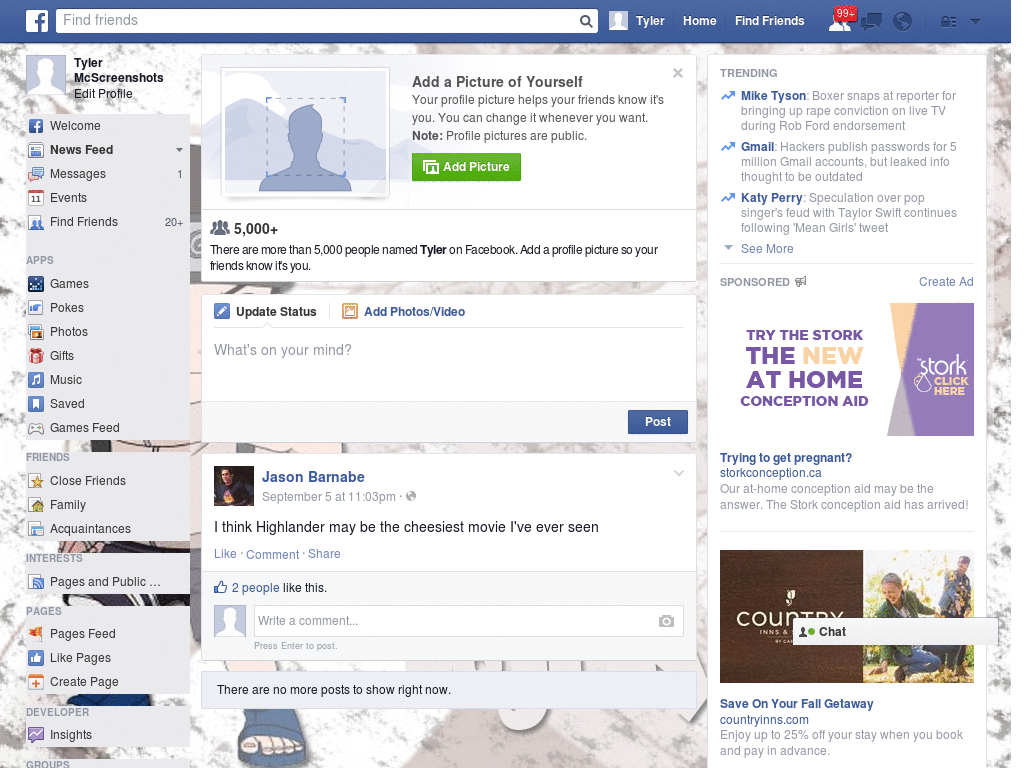Click the Find friends search field
The width and height of the screenshot is (1024, 768).
click(317, 21)
